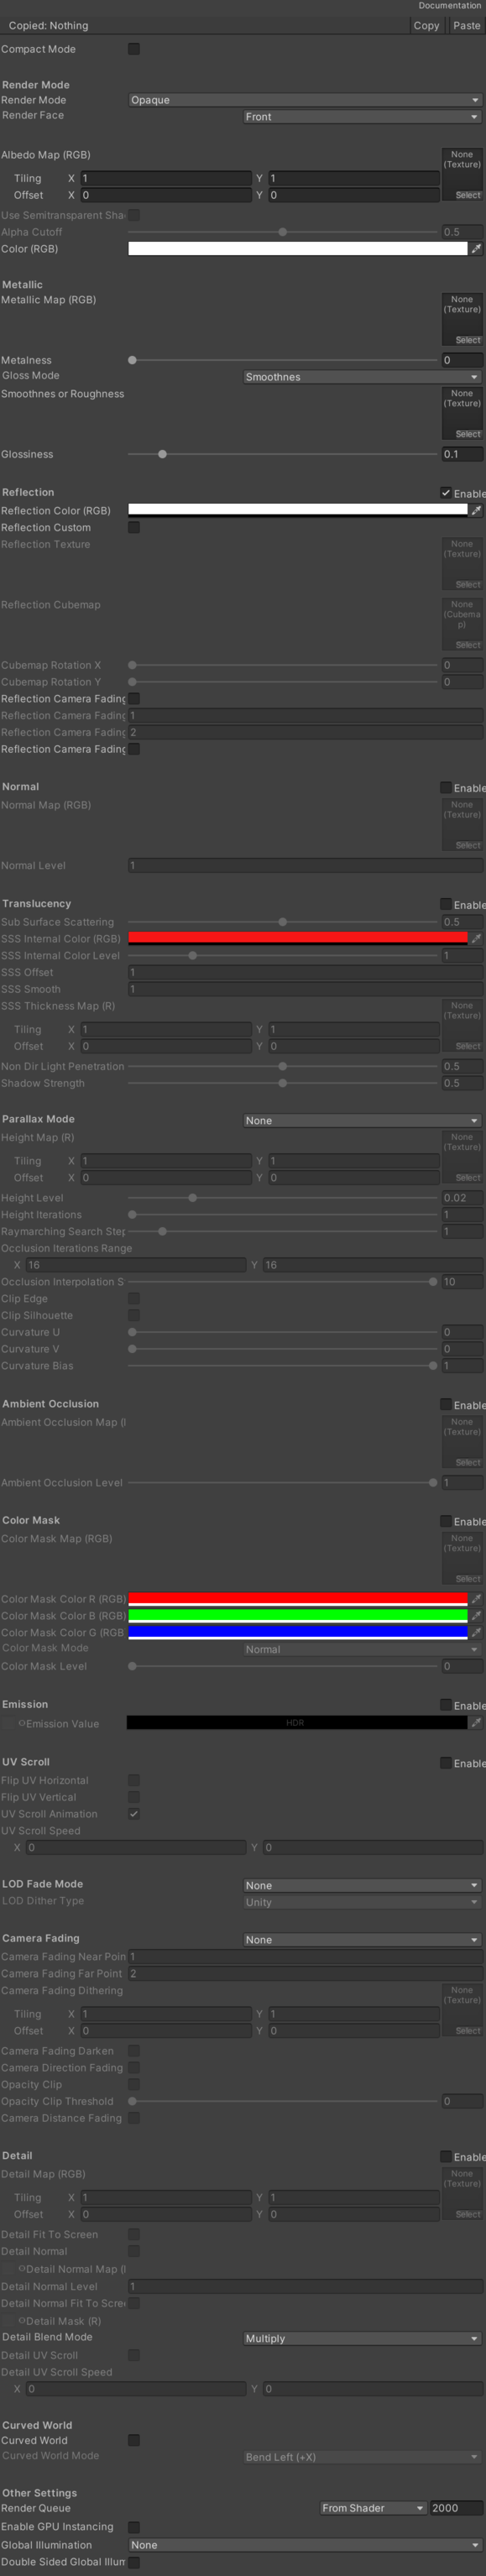The image size is (486, 2576).
Task: Open the Global Illumination dropdown
Action: (x=306, y=2545)
